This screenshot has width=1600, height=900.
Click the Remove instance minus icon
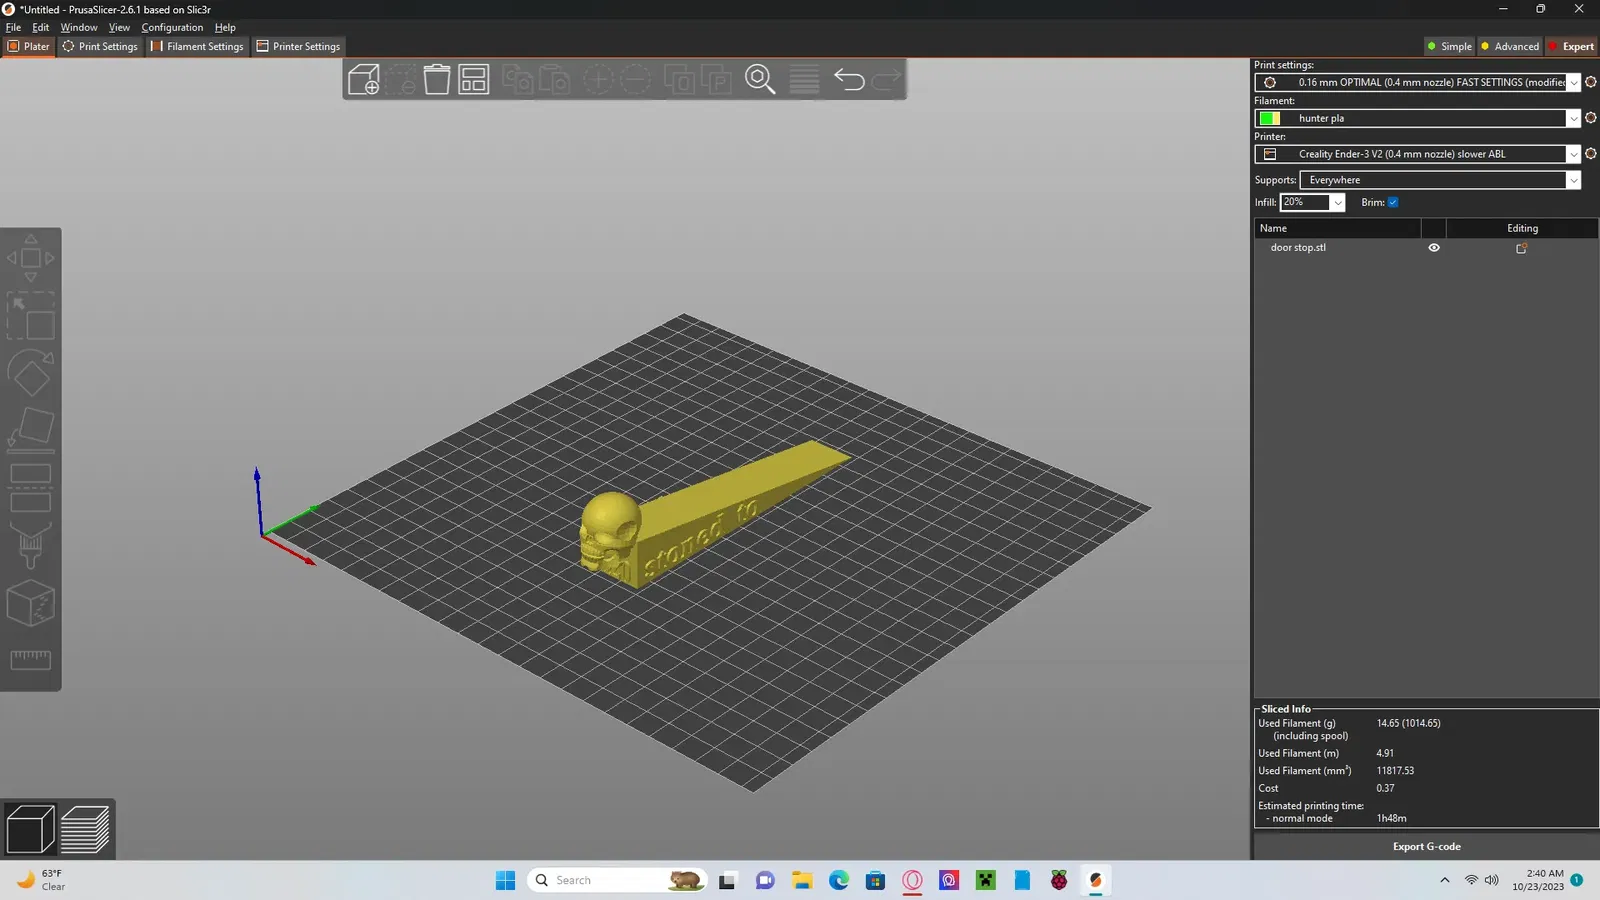635,79
